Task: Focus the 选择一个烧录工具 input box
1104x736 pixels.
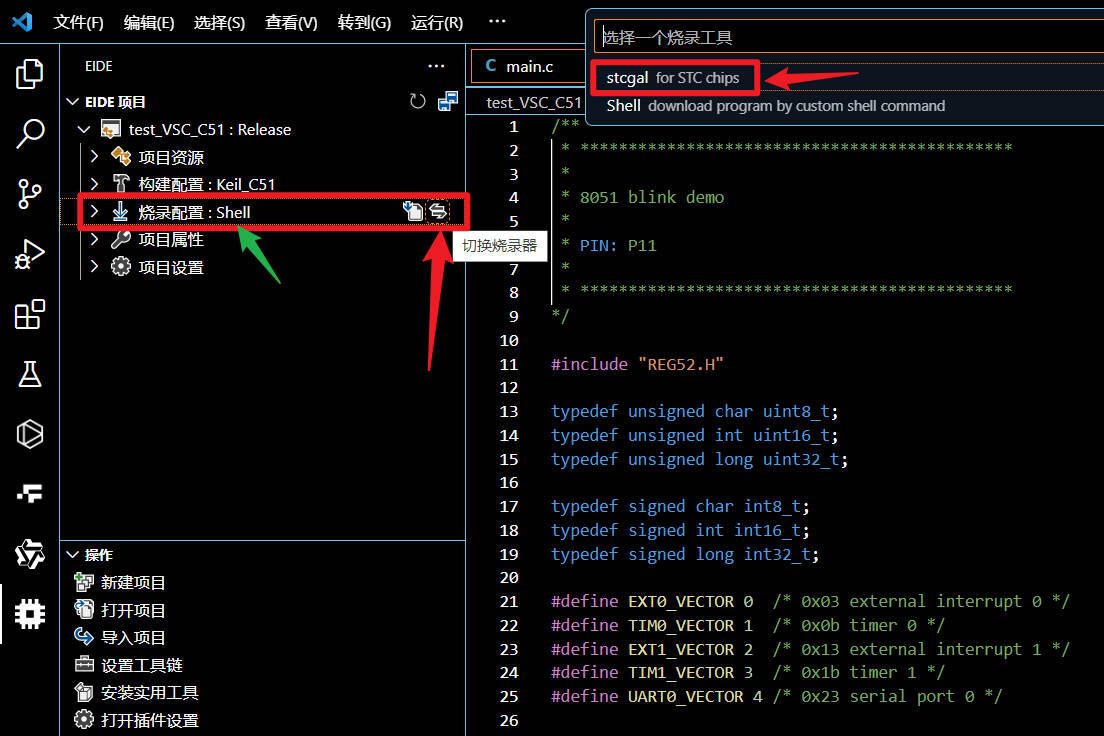Action: click(x=849, y=37)
